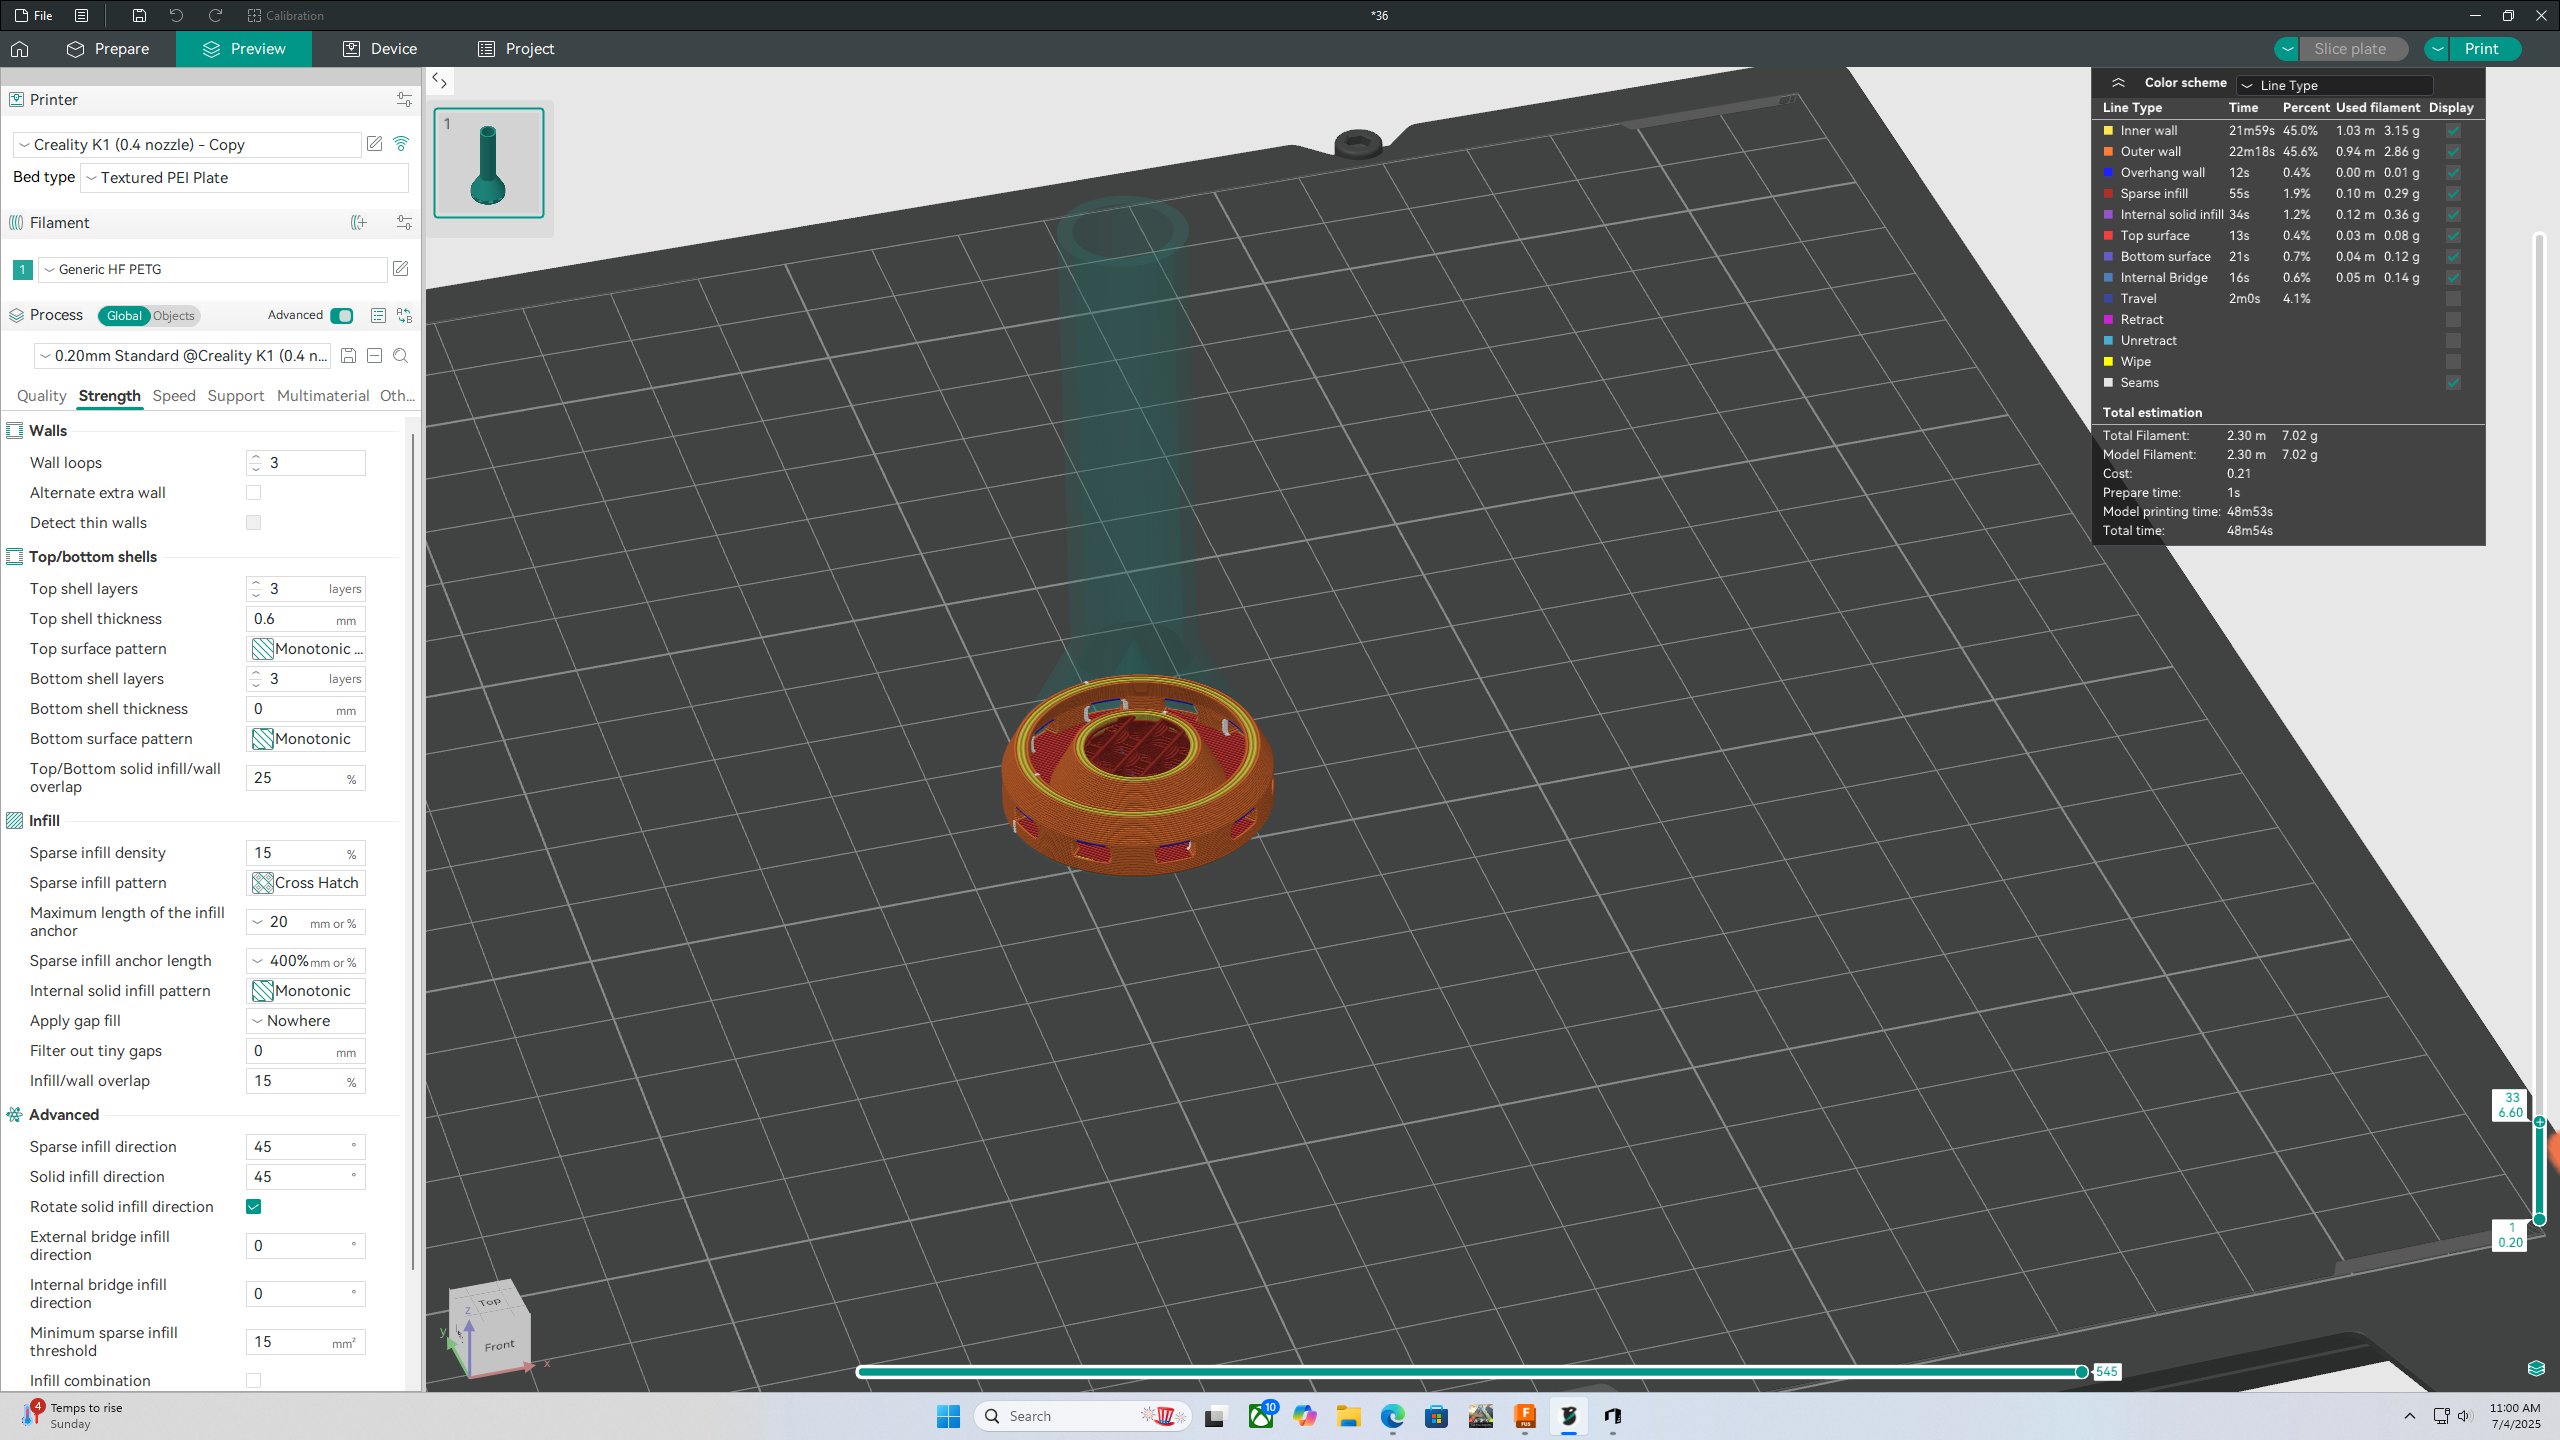Click the horizontal move progress slider handle

[2081, 1372]
